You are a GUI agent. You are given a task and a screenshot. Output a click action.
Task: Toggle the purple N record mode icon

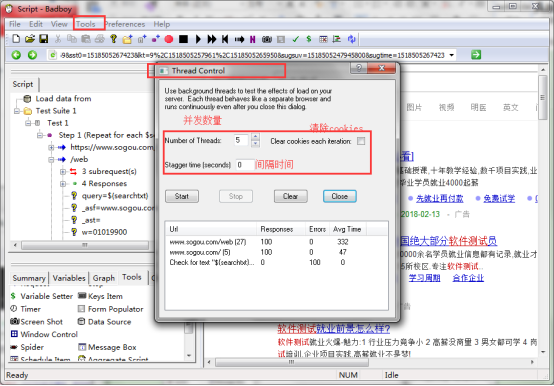(x=252, y=39)
